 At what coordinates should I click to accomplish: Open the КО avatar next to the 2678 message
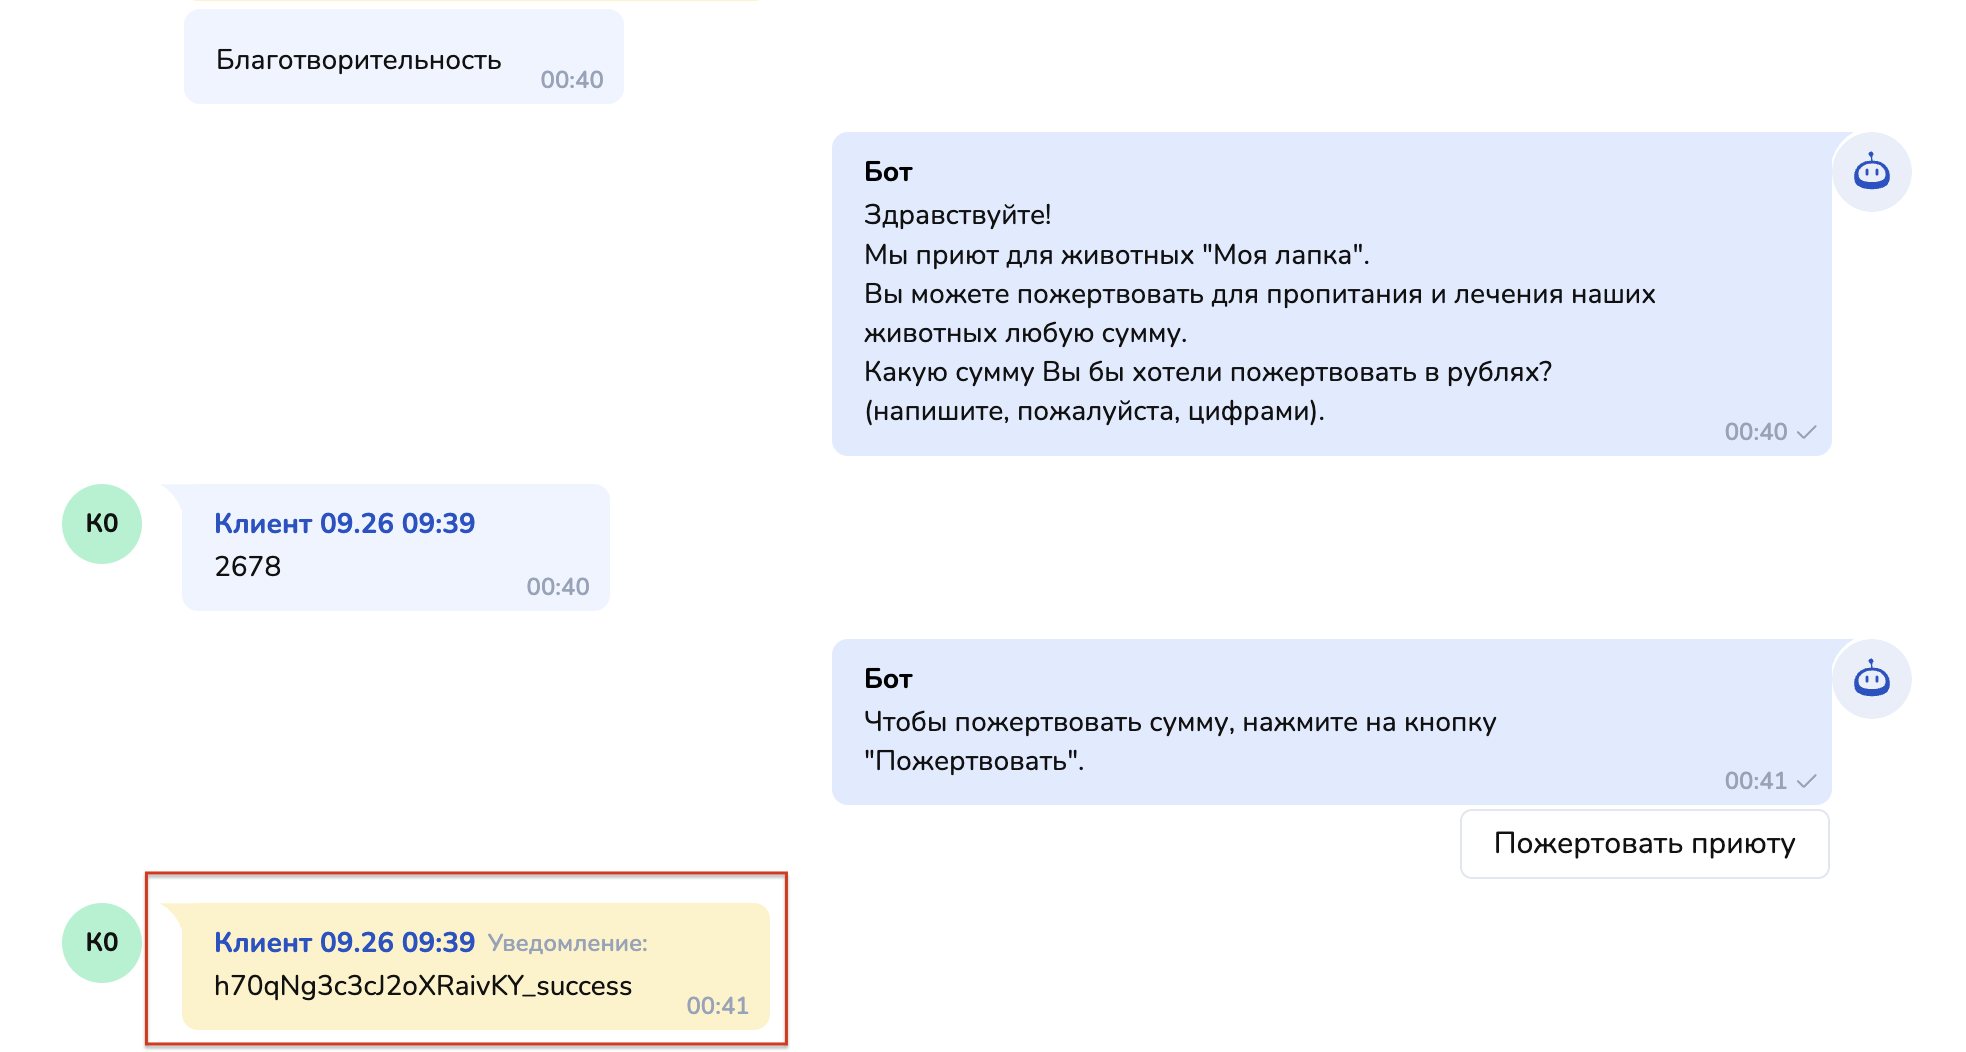[102, 524]
